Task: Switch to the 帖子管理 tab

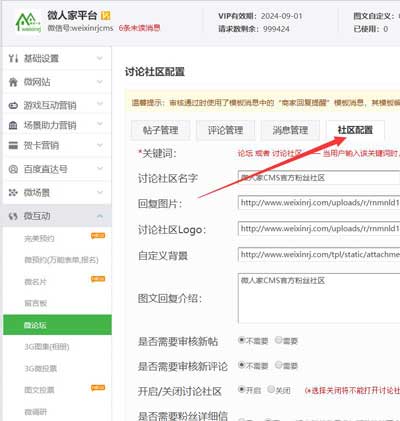Action: pos(161,130)
